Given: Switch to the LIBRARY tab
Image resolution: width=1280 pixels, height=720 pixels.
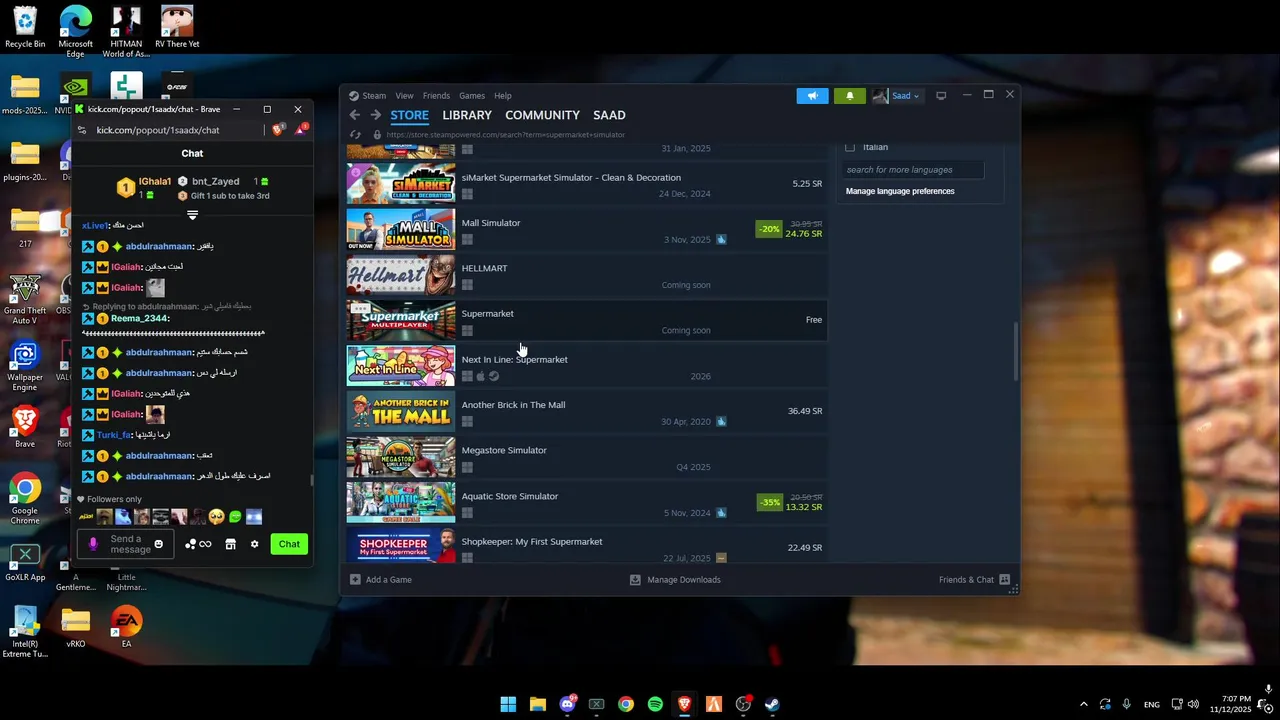Looking at the screenshot, I should coord(467,115).
